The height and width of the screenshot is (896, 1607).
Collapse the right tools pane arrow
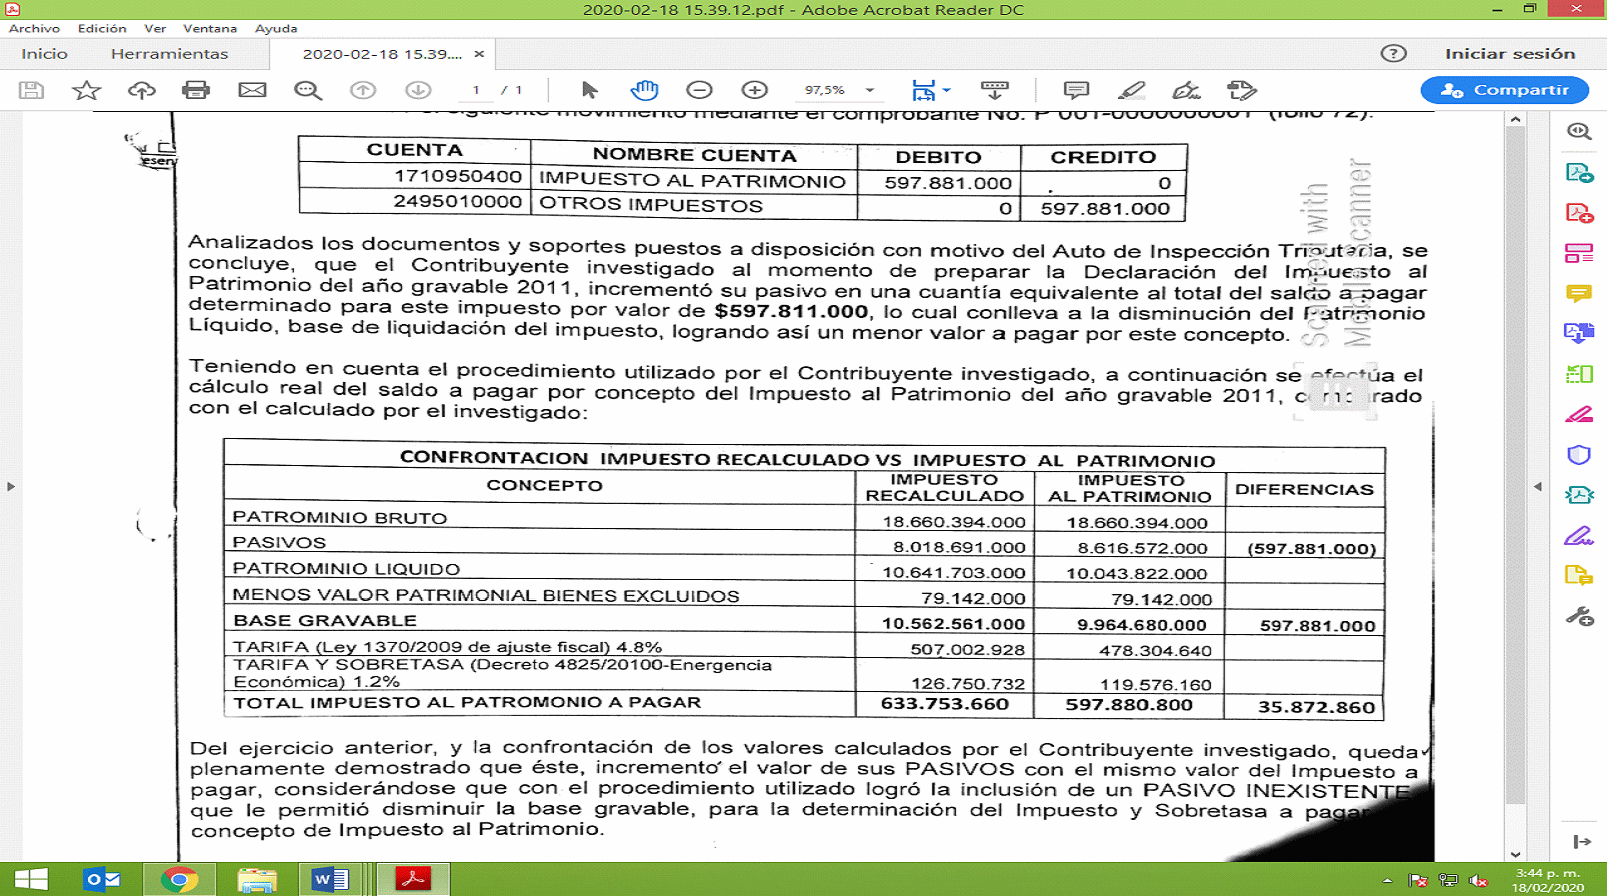(1538, 486)
